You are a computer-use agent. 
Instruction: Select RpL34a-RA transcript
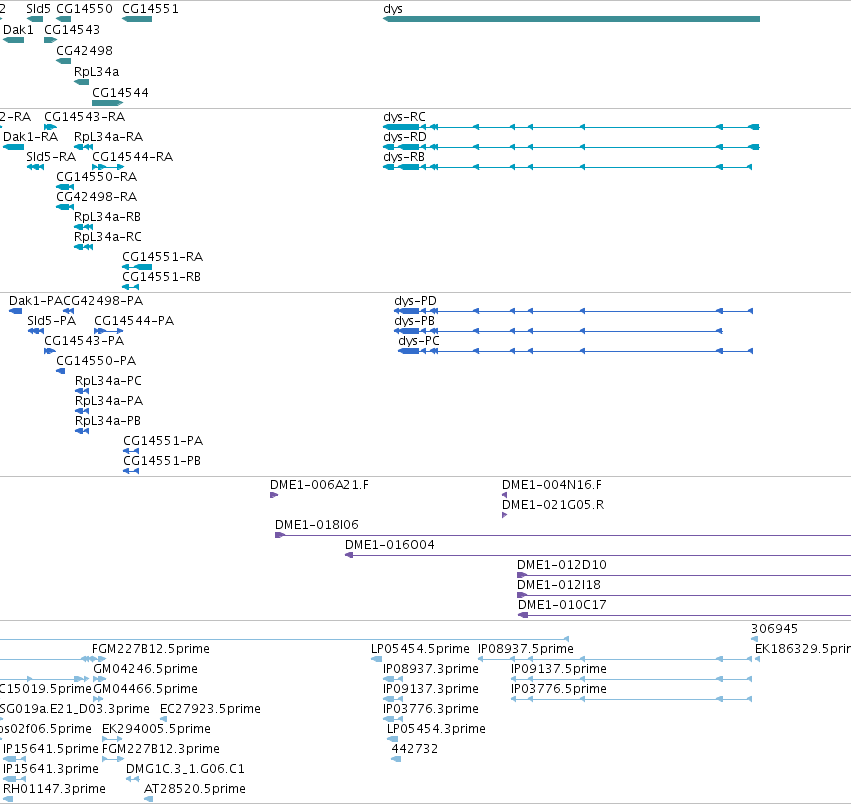point(84,147)
